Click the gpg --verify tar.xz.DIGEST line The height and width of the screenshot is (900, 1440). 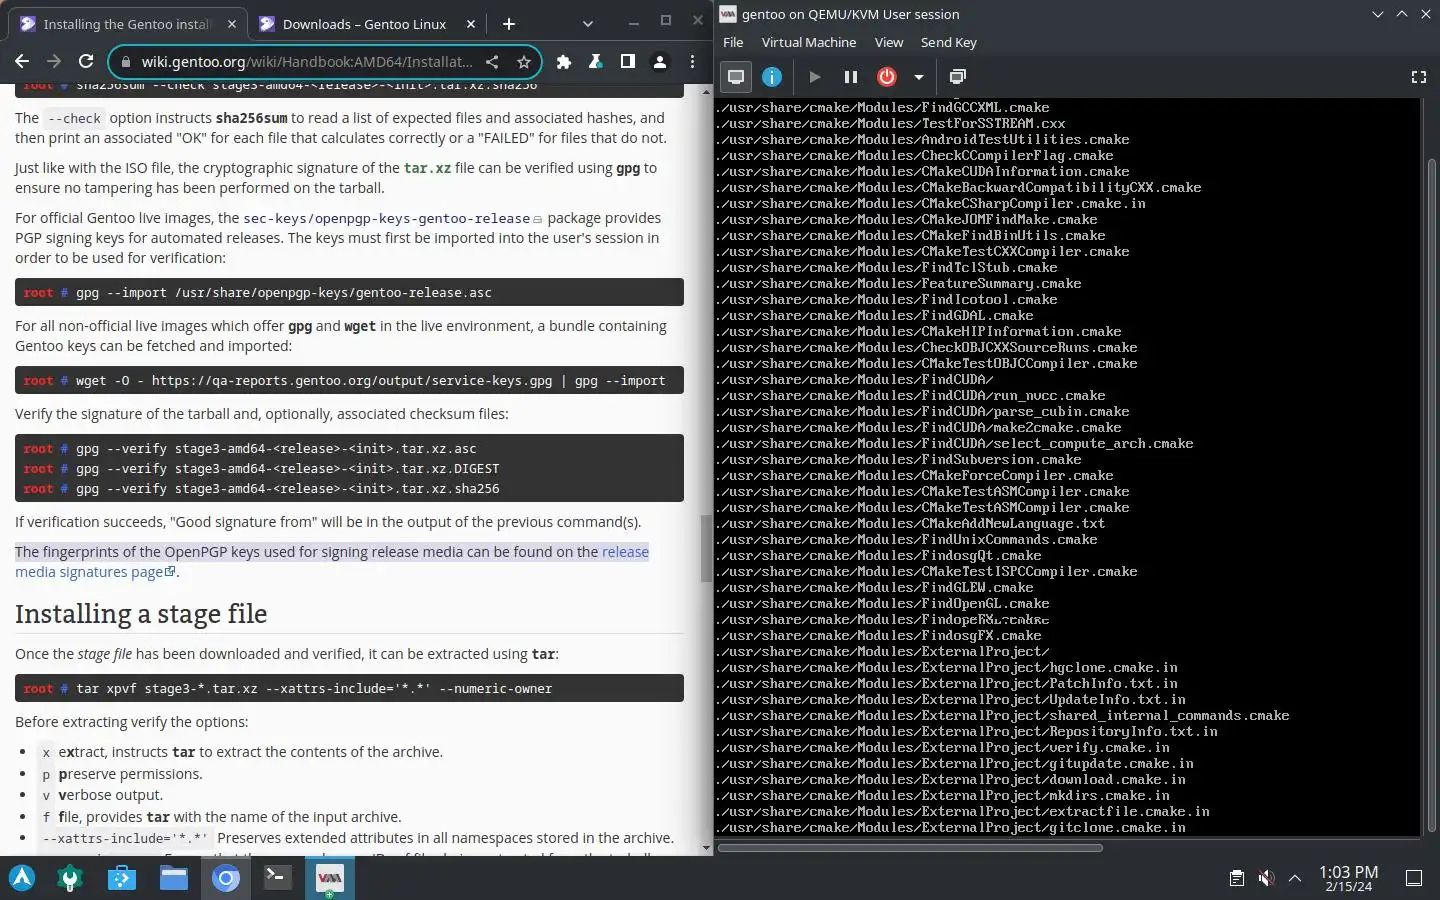click(x=288, y=469)
